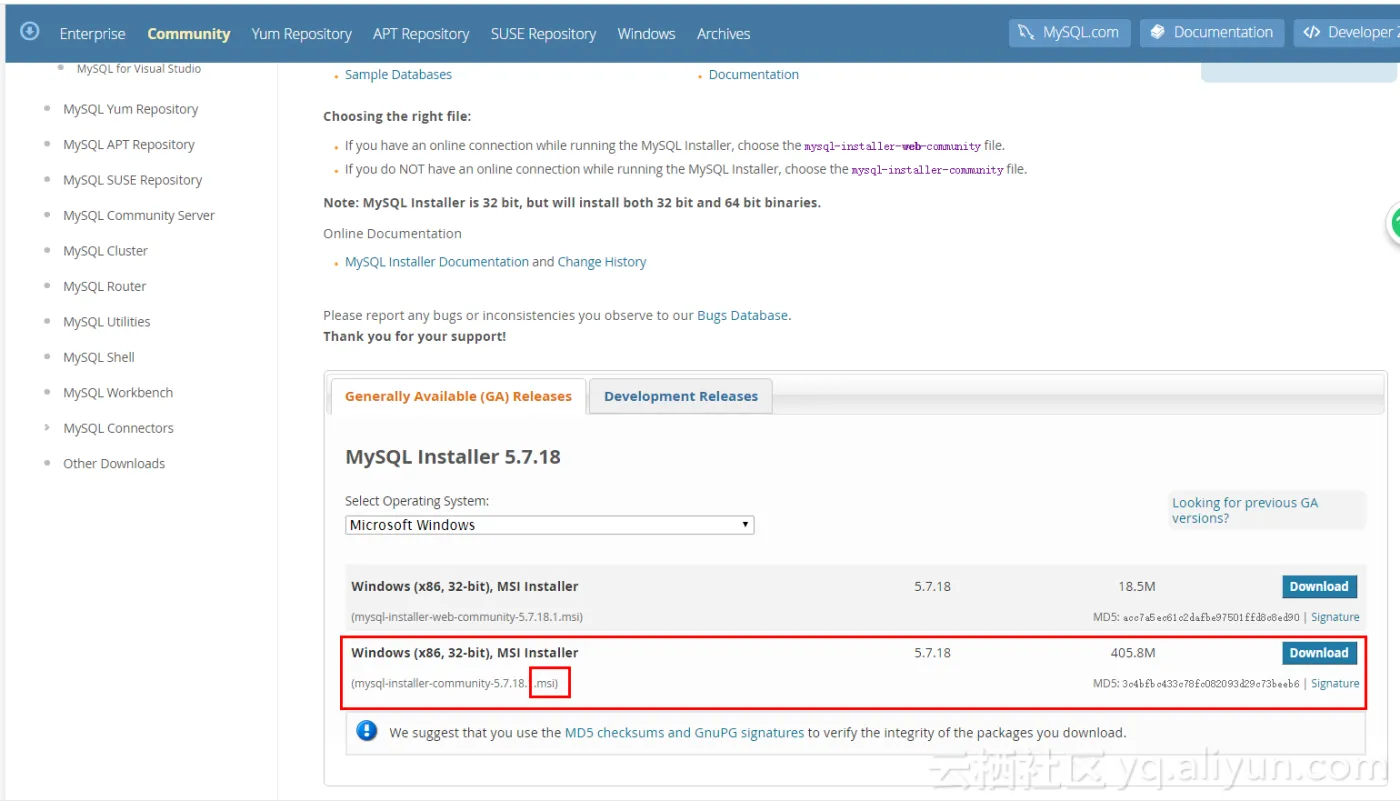Download the 18.5M web-community installer

point(1319,587)
